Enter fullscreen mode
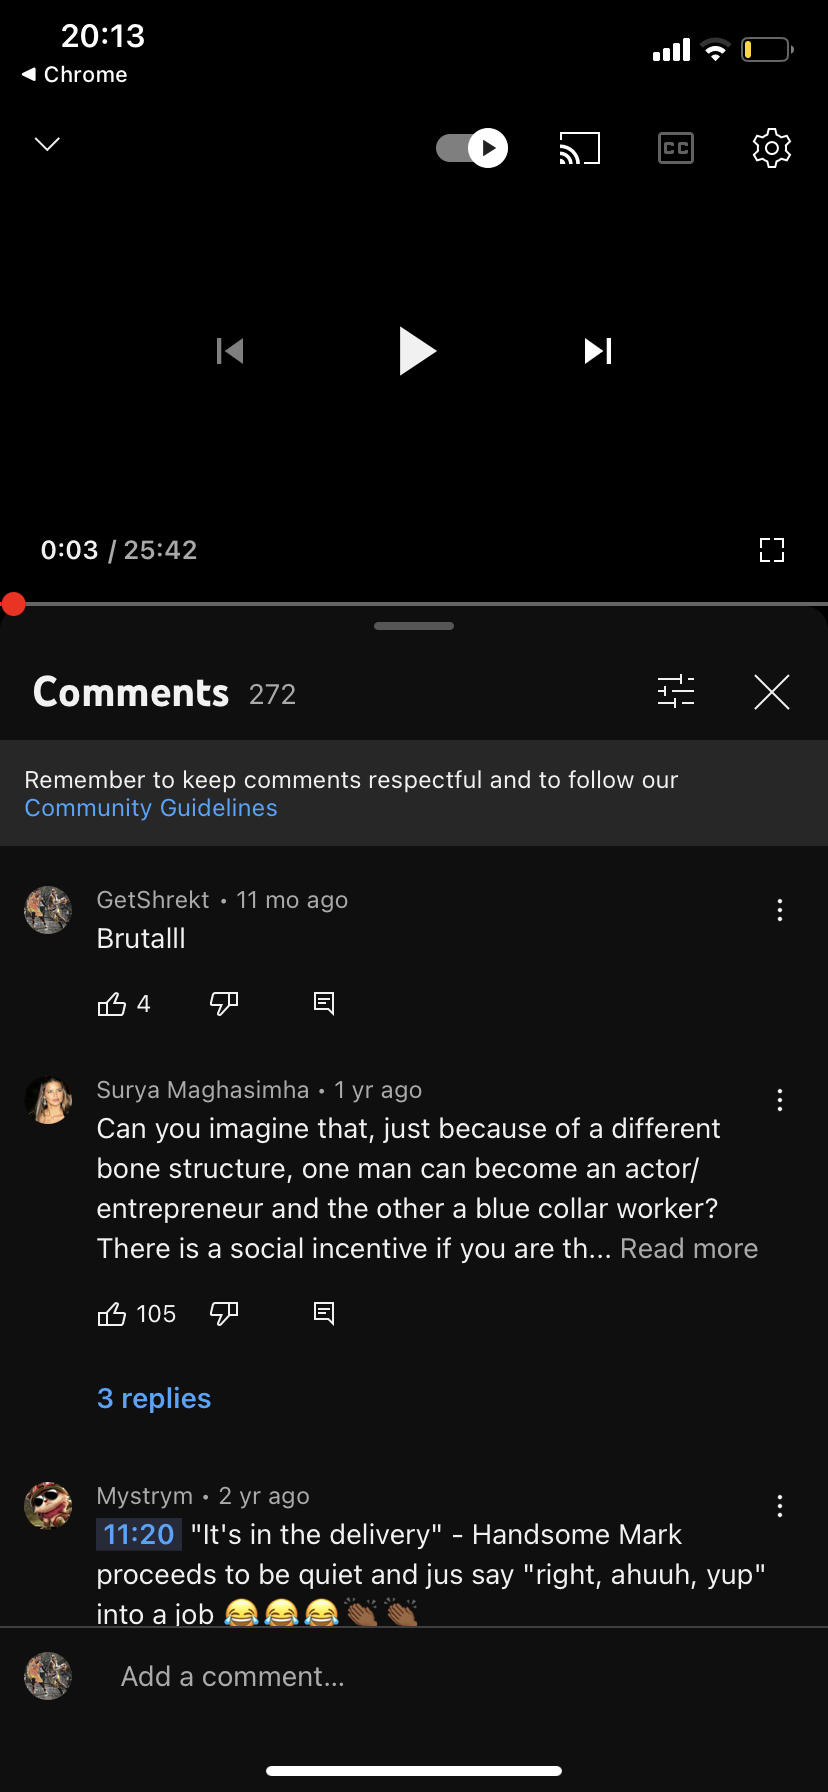This screenshot has height=1792, width=828. tap(772, 550)
